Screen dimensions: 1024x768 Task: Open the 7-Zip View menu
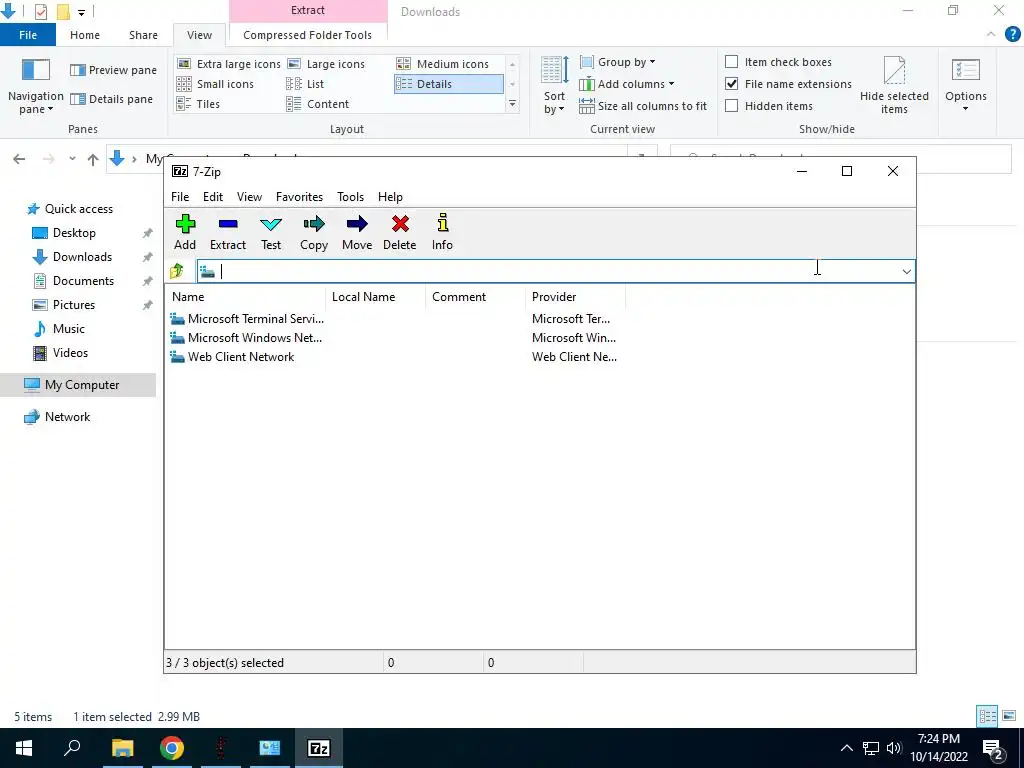pos(249,197)
